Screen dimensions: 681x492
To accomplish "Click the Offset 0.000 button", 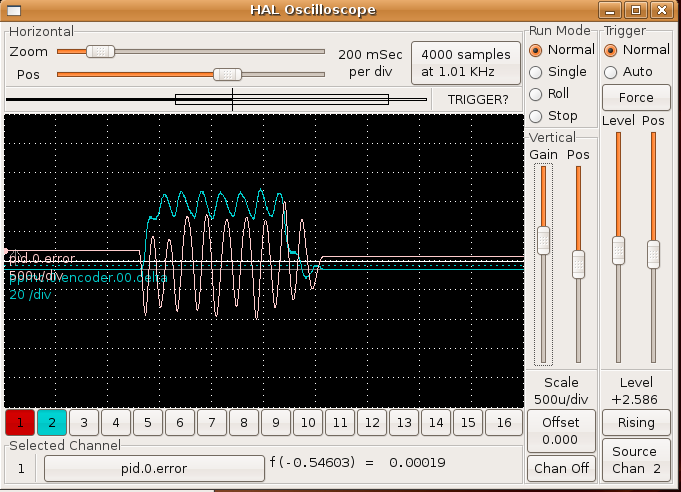I will click(x=561, y=431).
